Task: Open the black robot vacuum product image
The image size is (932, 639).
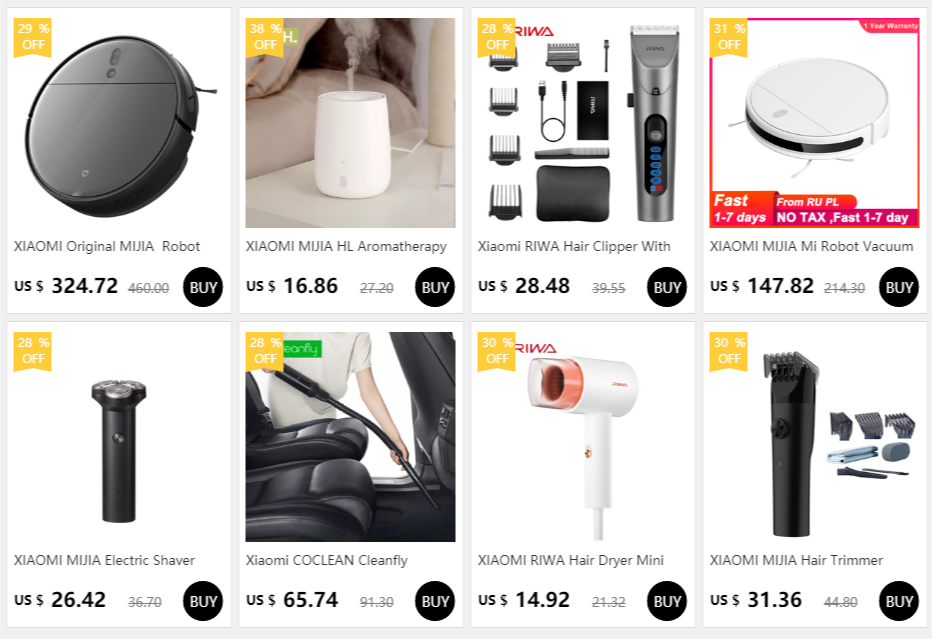Action: [118, 122]
